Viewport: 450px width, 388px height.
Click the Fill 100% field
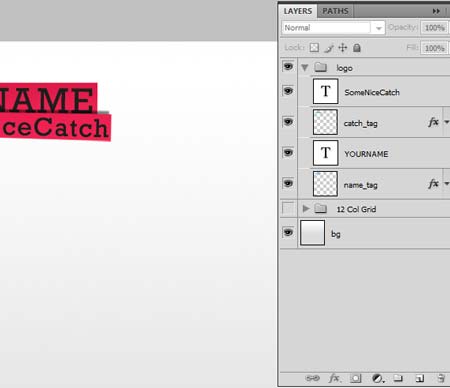click(435, 48)
